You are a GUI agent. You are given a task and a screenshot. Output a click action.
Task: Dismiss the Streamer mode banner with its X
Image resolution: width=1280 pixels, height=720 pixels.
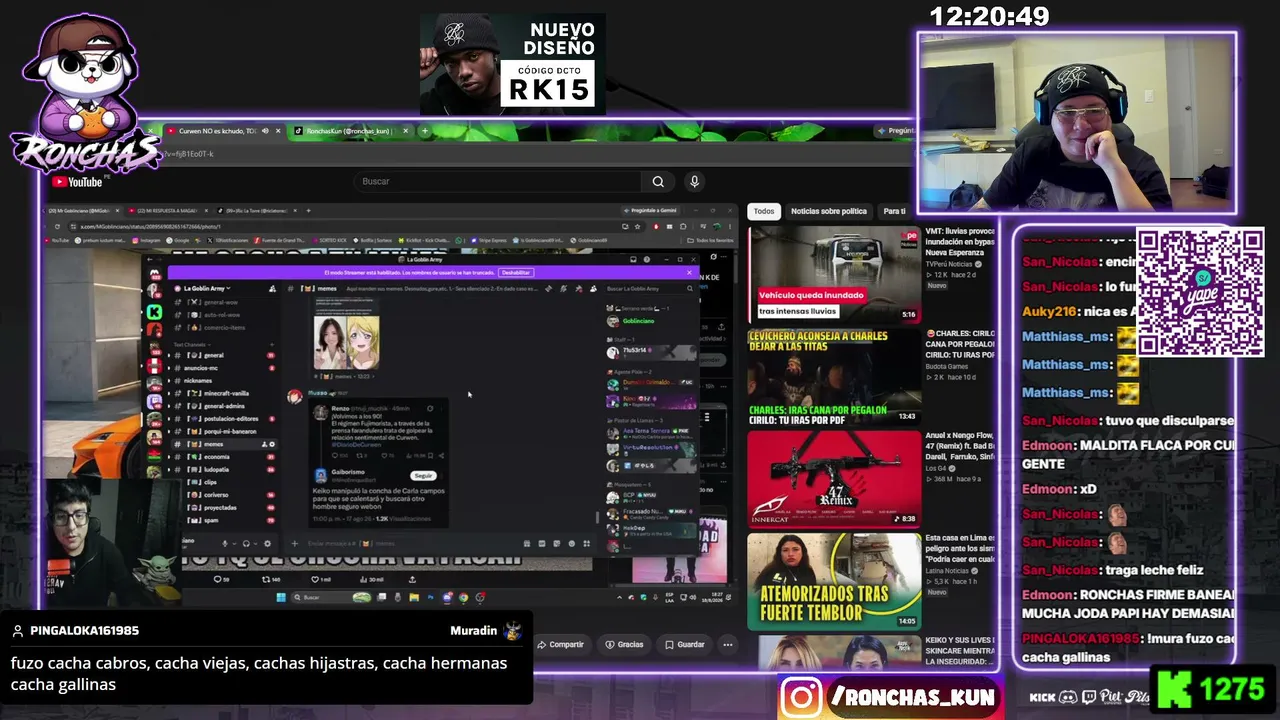(x=689, y=272)
